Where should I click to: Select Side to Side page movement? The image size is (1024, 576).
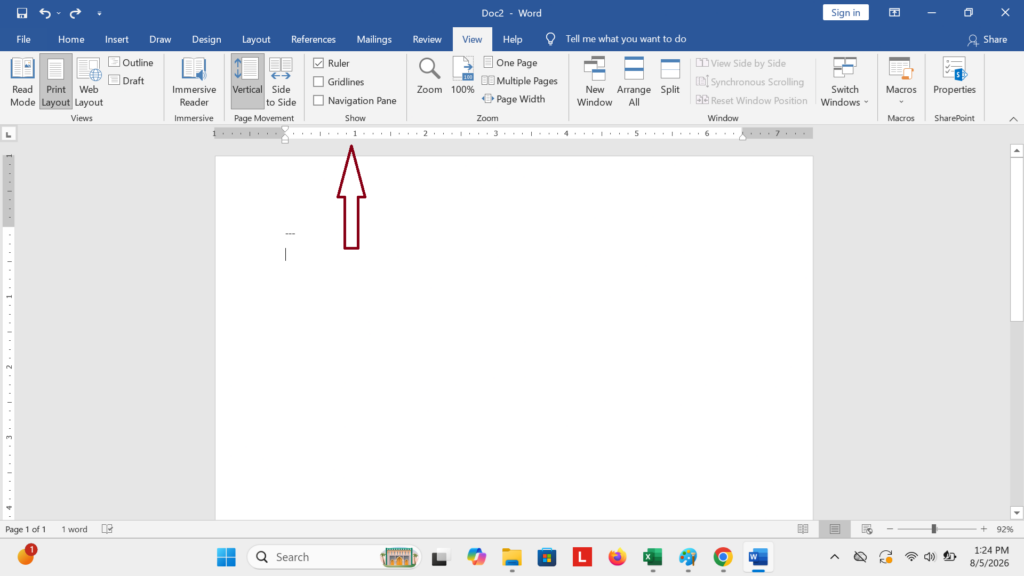[281, 82]
